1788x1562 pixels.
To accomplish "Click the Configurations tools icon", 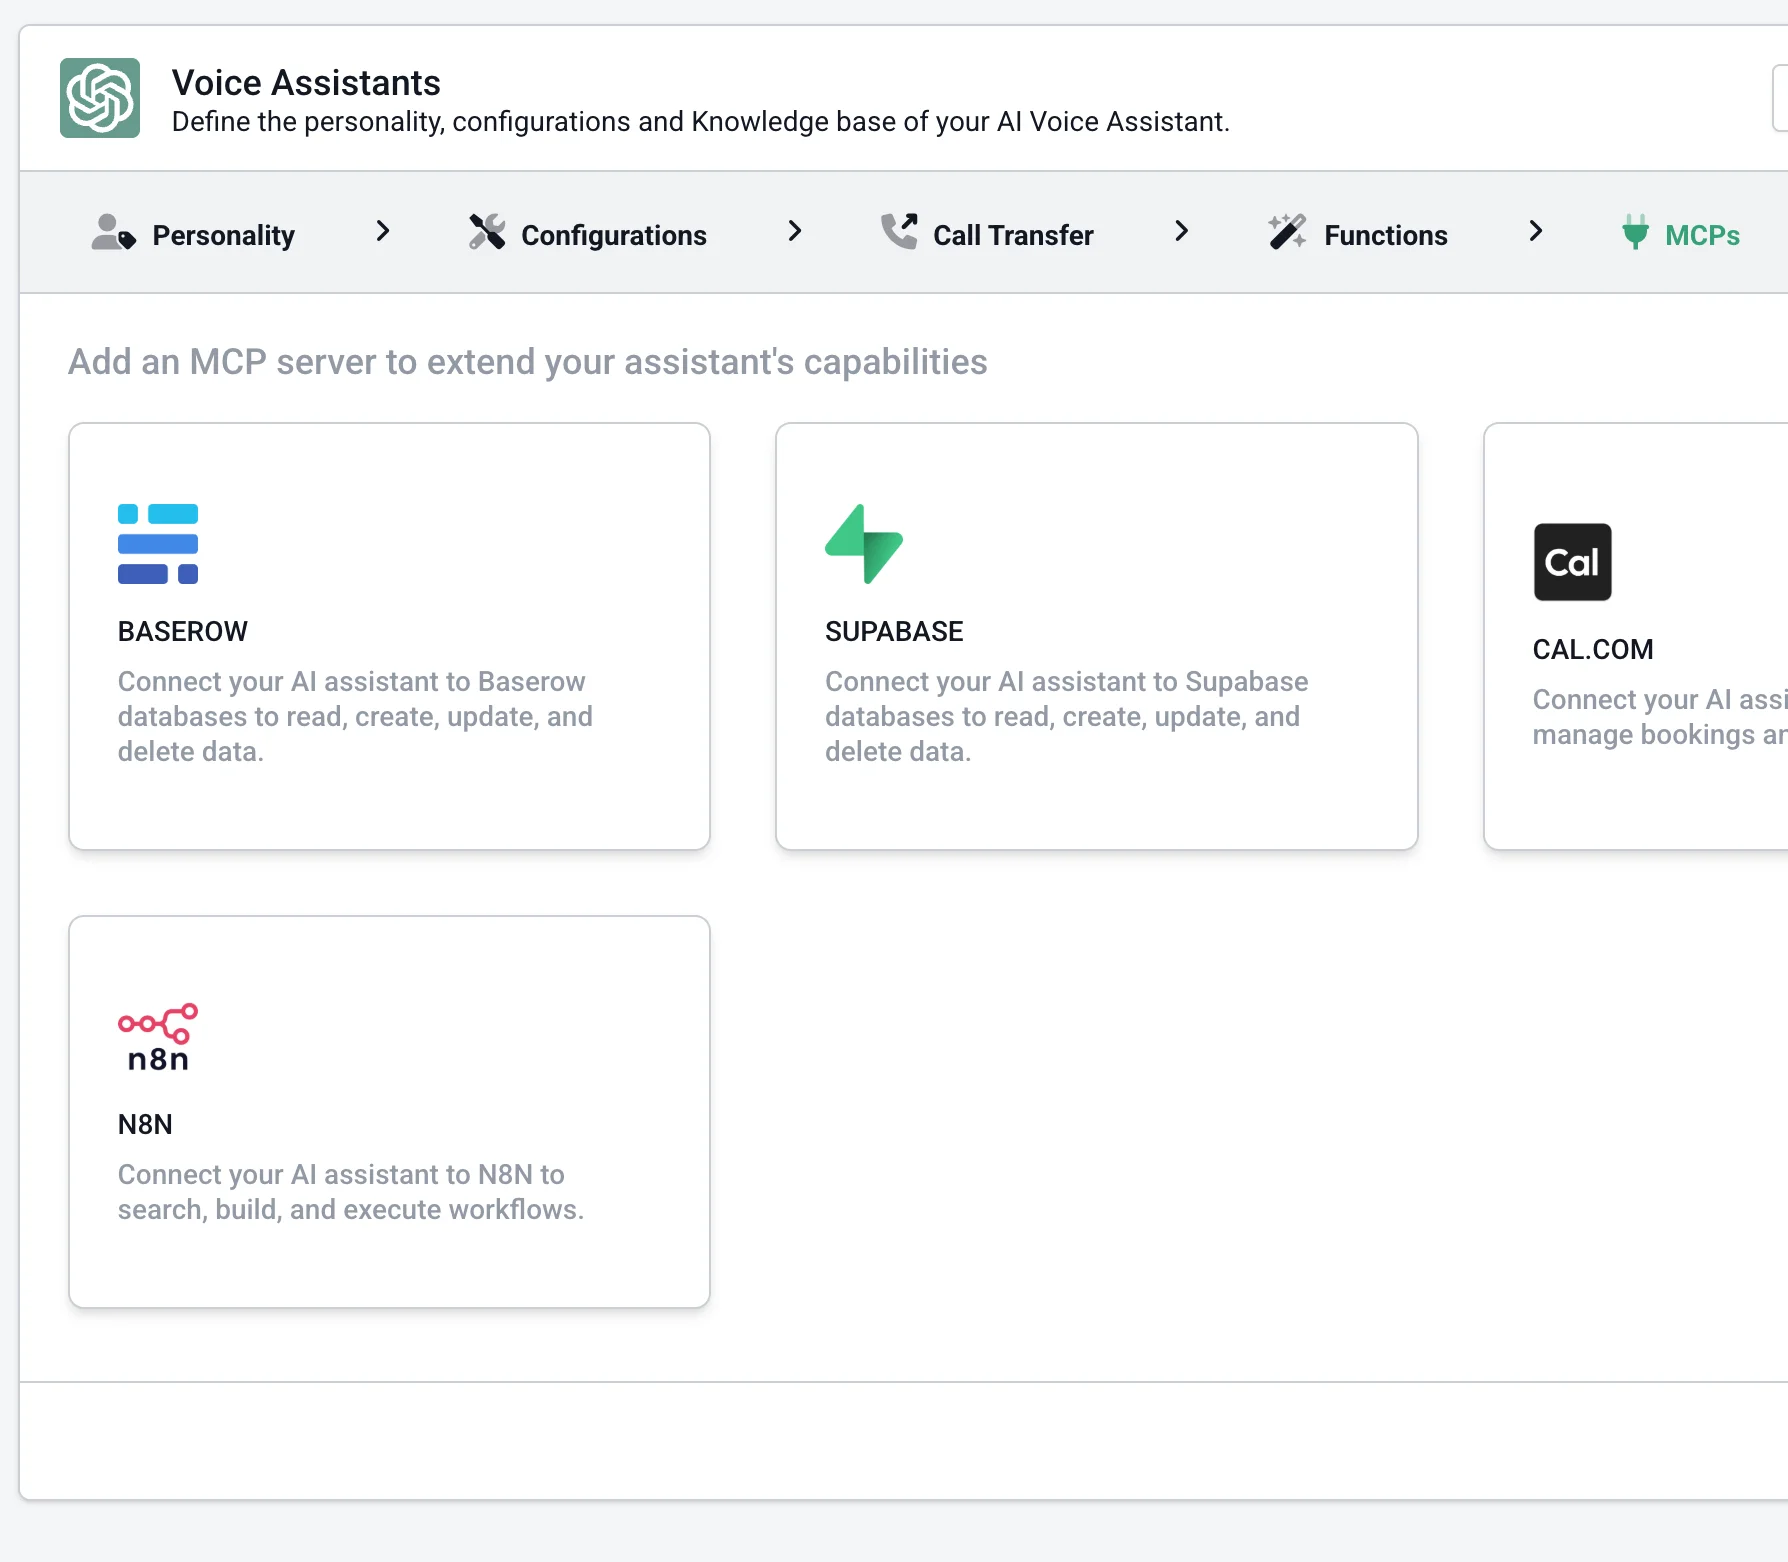I will pos(487,232).
